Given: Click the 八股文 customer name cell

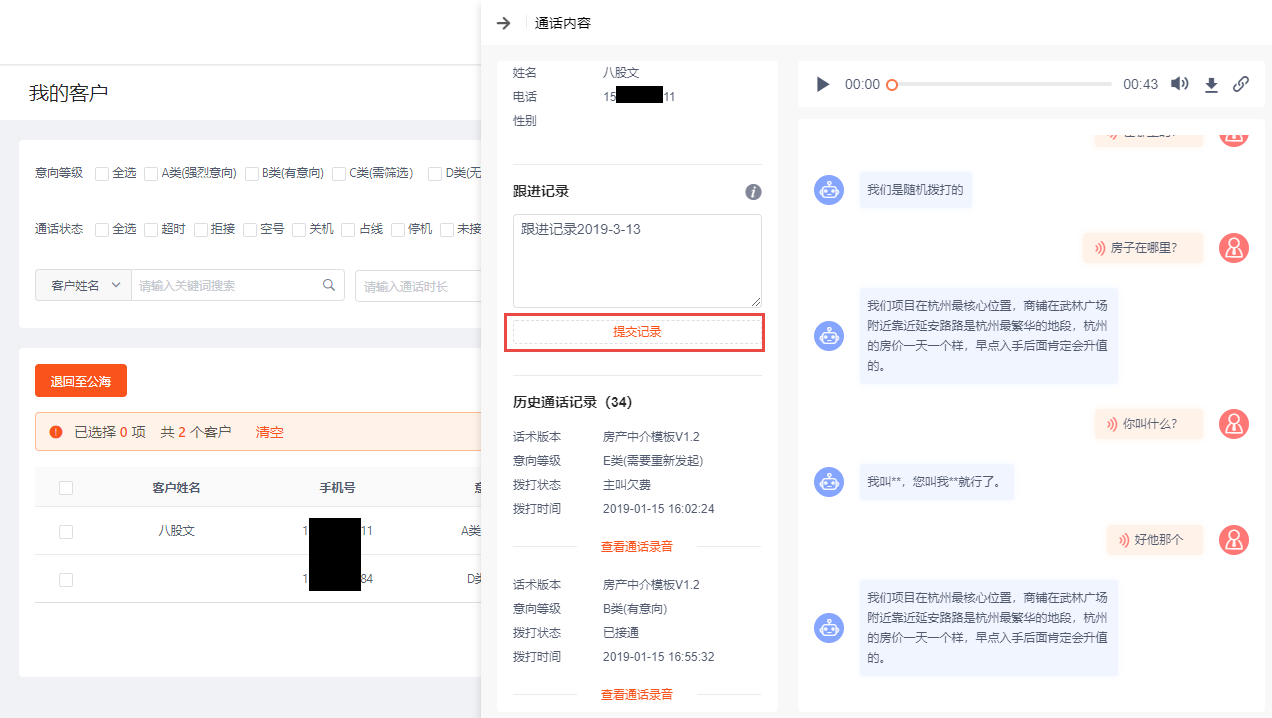Looking at the screenshot, I should pos(177,531).
